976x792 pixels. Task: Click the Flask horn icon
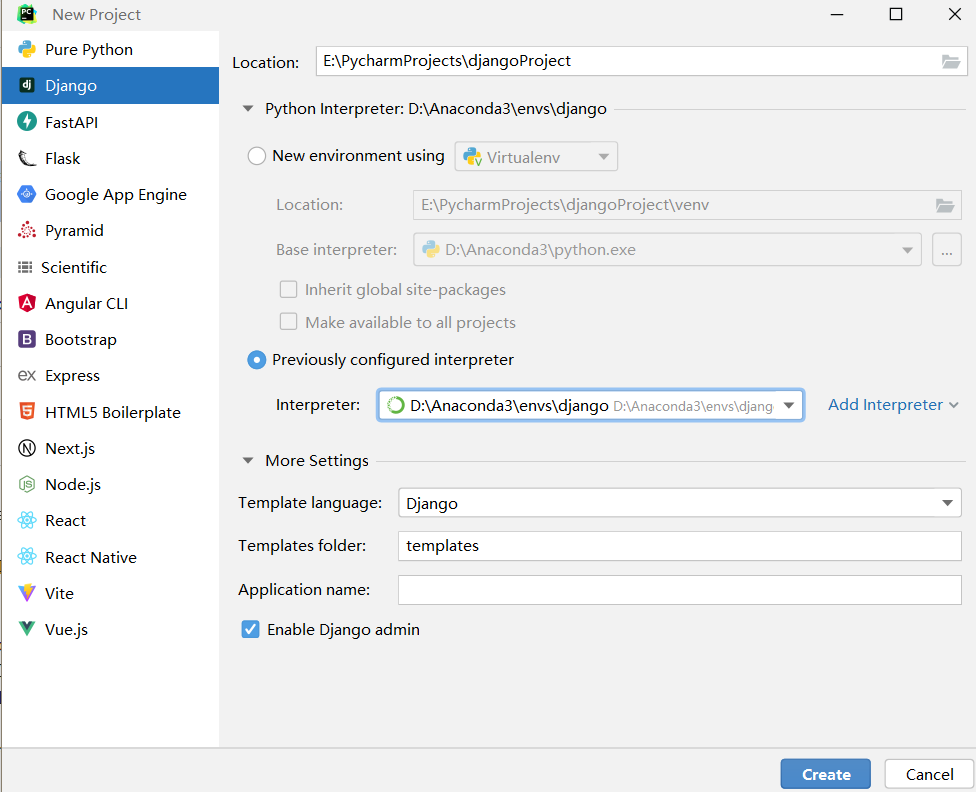click(27, 158)
